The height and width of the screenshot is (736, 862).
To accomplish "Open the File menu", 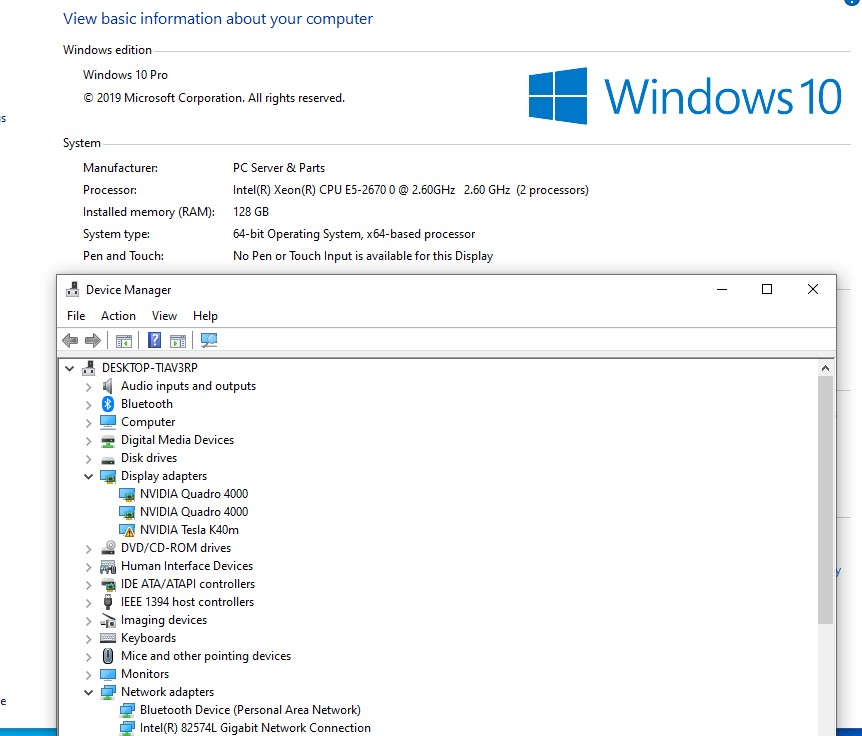I will [76, 316].
